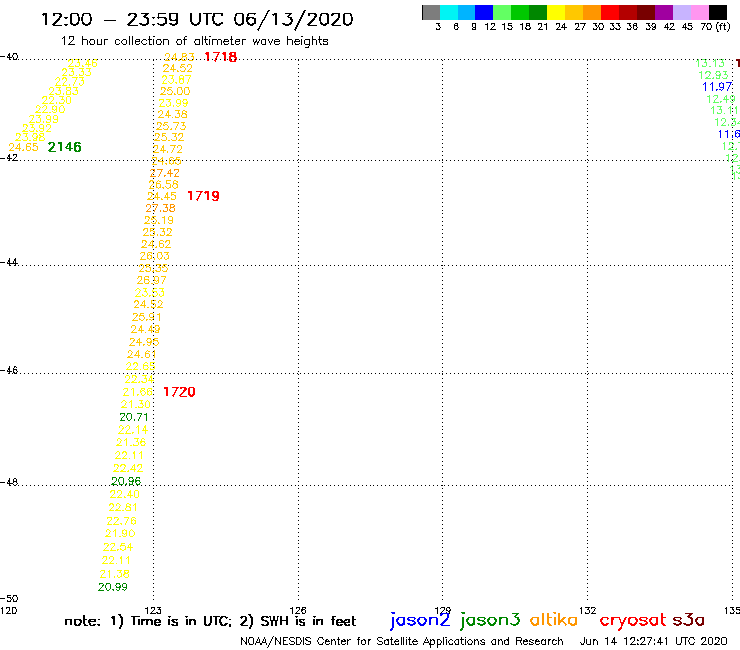Click the wave height value 23.46
This screenshot has height=650, width=740.
83,63
